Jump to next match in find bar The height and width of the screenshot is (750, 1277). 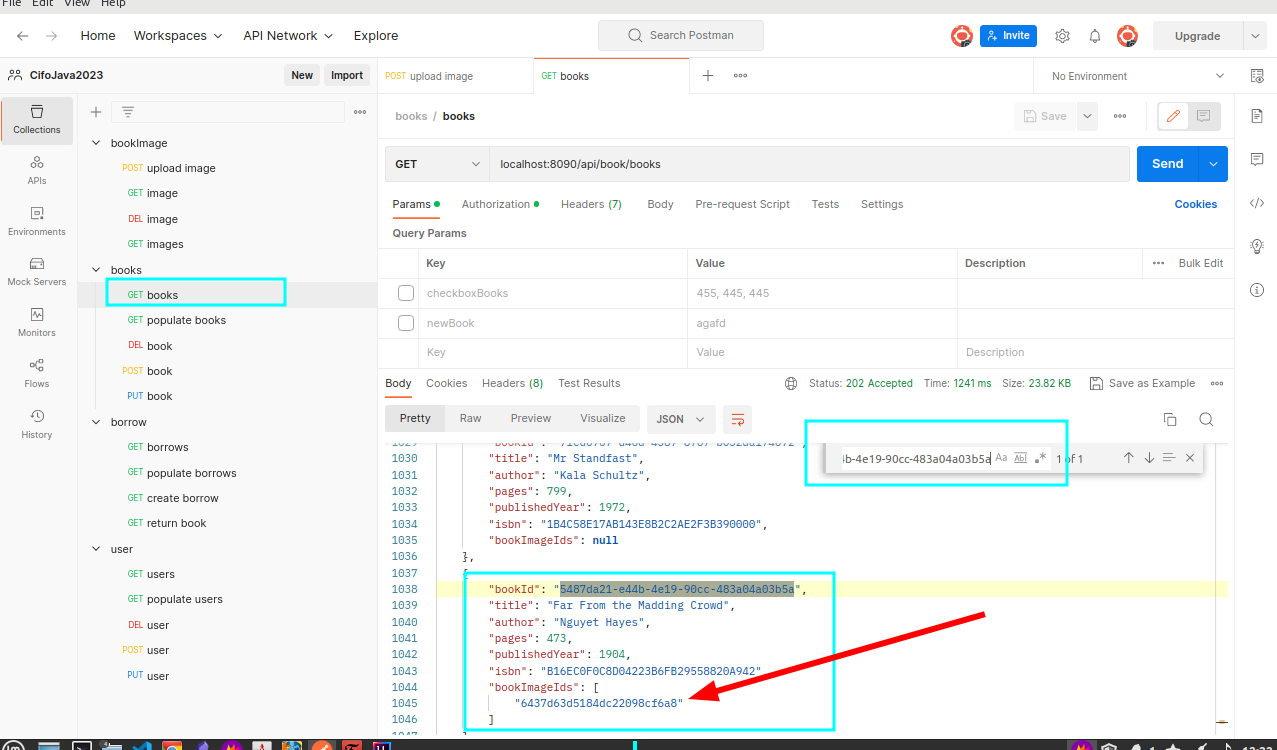pyautogui.click(x=1149, y=458)
